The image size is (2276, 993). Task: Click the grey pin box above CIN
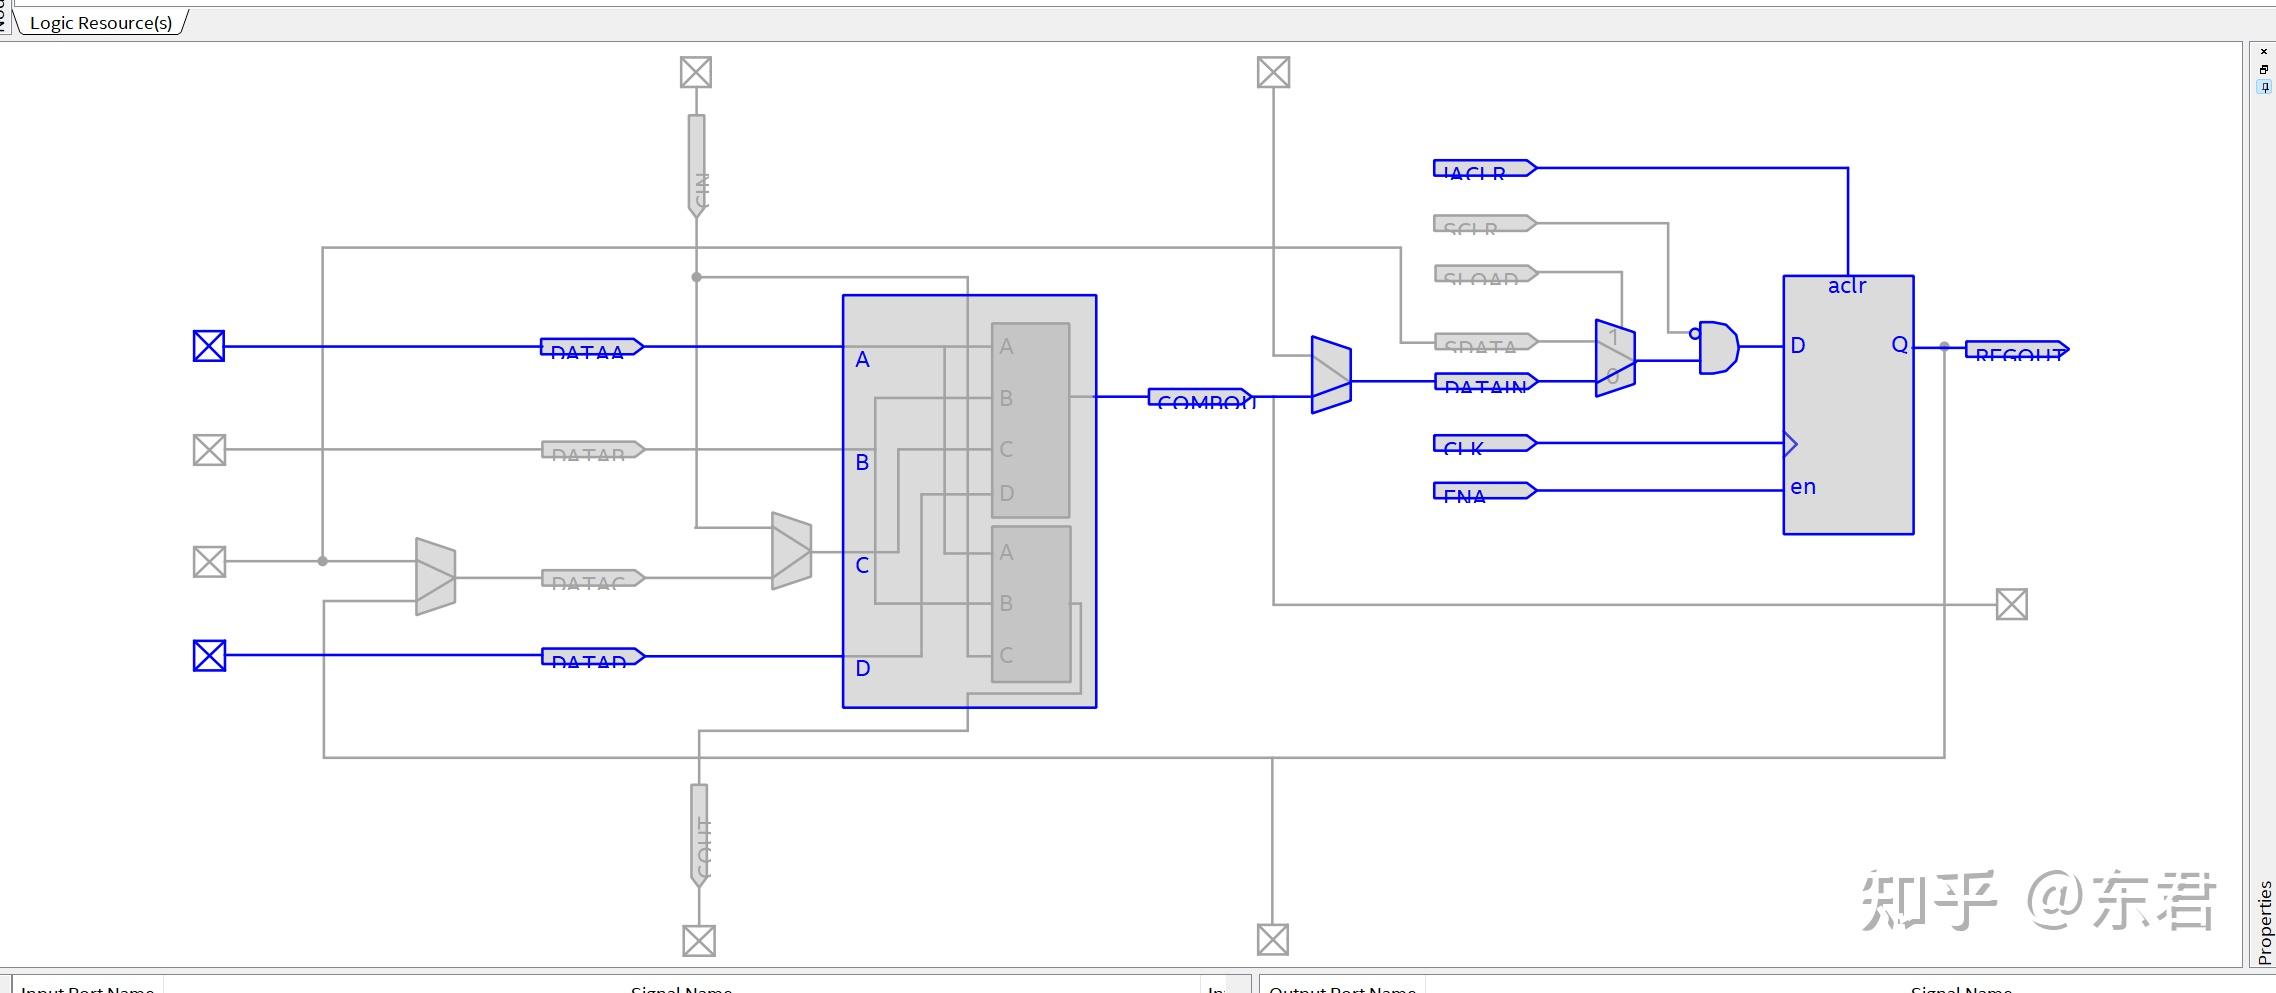coord(696,72)
